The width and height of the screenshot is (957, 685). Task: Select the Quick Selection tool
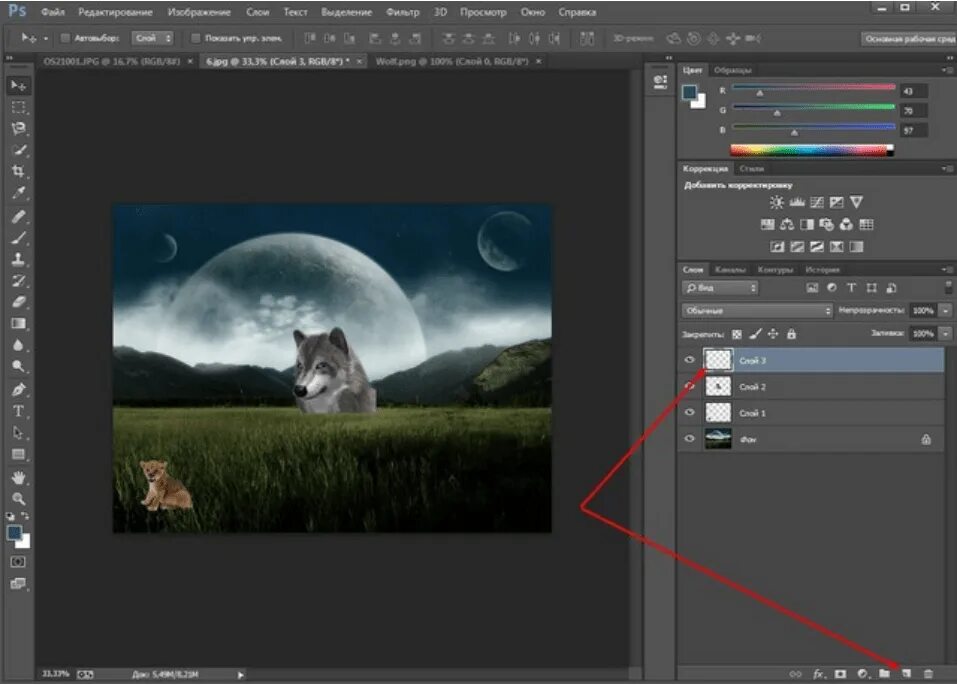click(18, 150)
